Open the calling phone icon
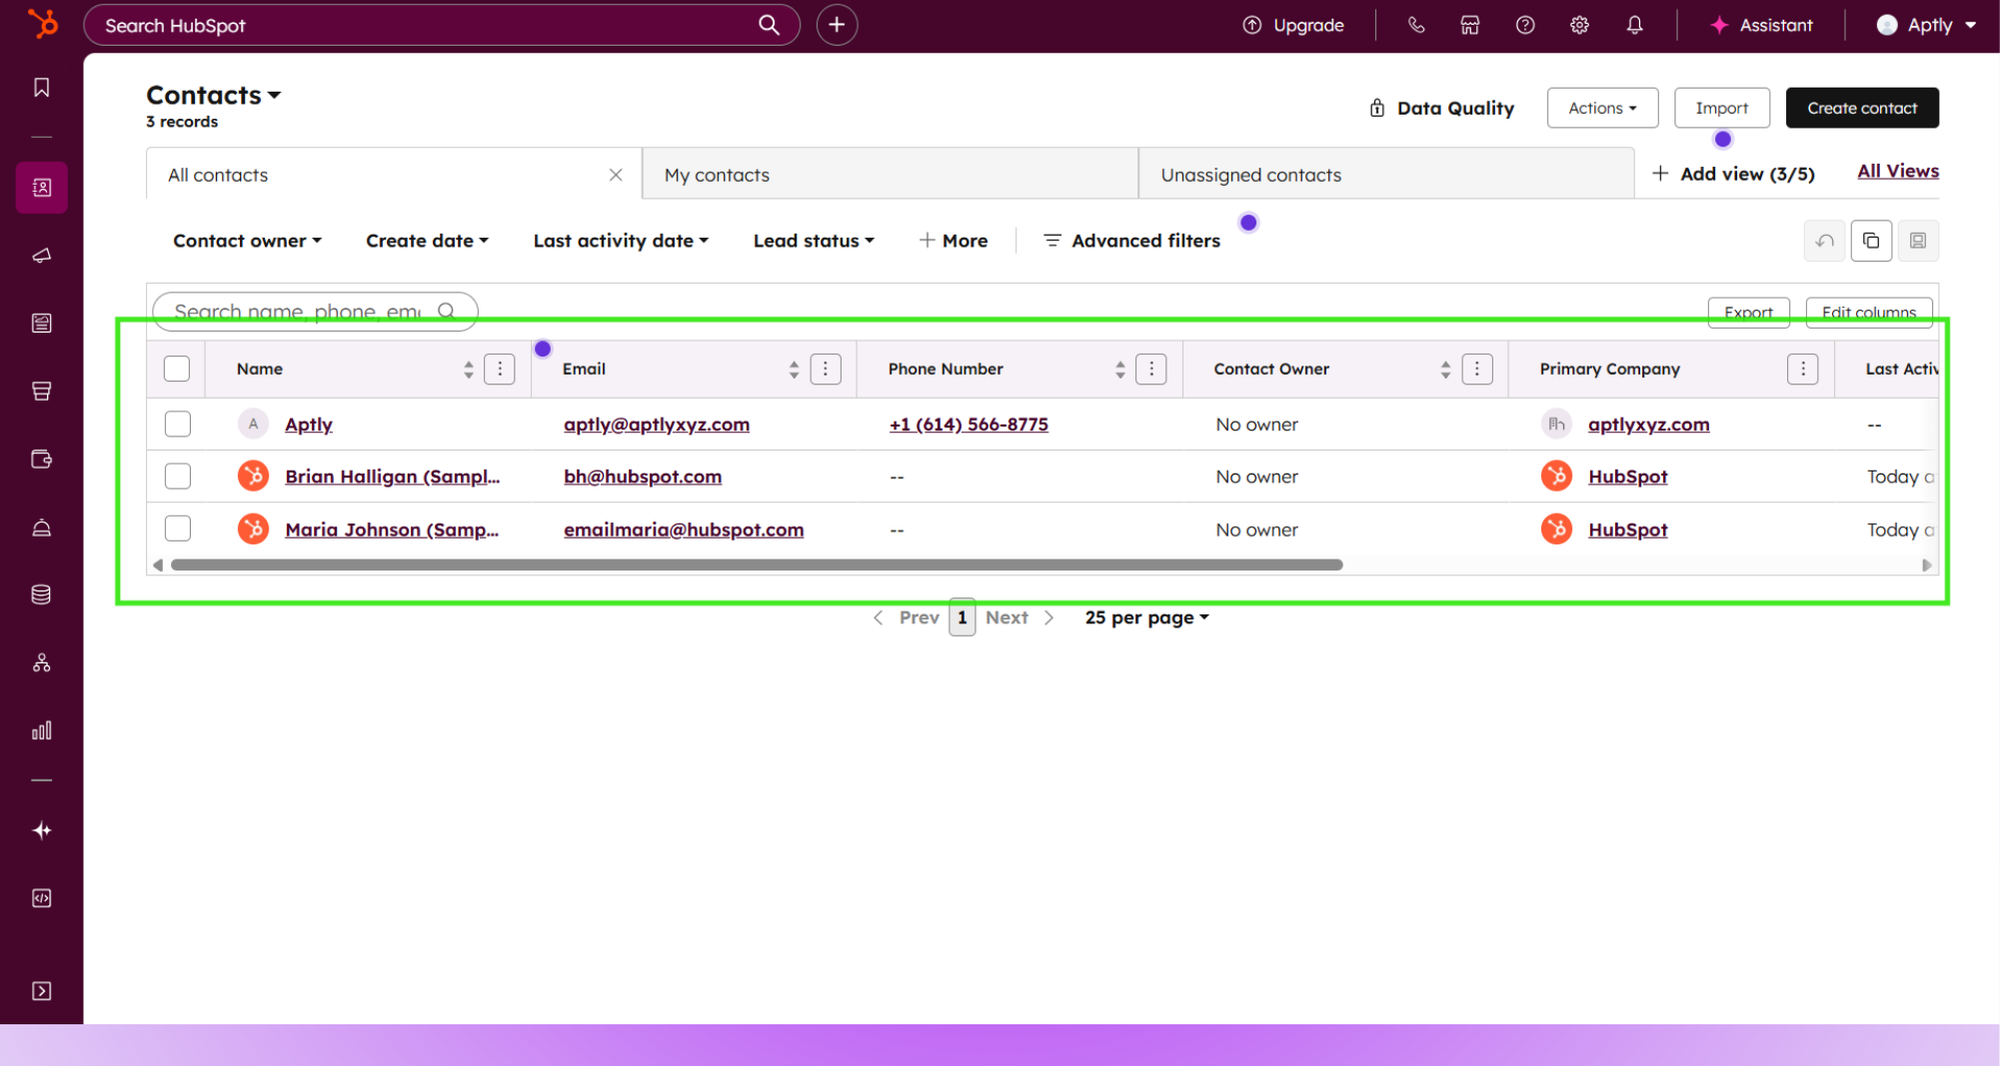The height and width of the screenshot is (1066, 2000). (1416, 25)
